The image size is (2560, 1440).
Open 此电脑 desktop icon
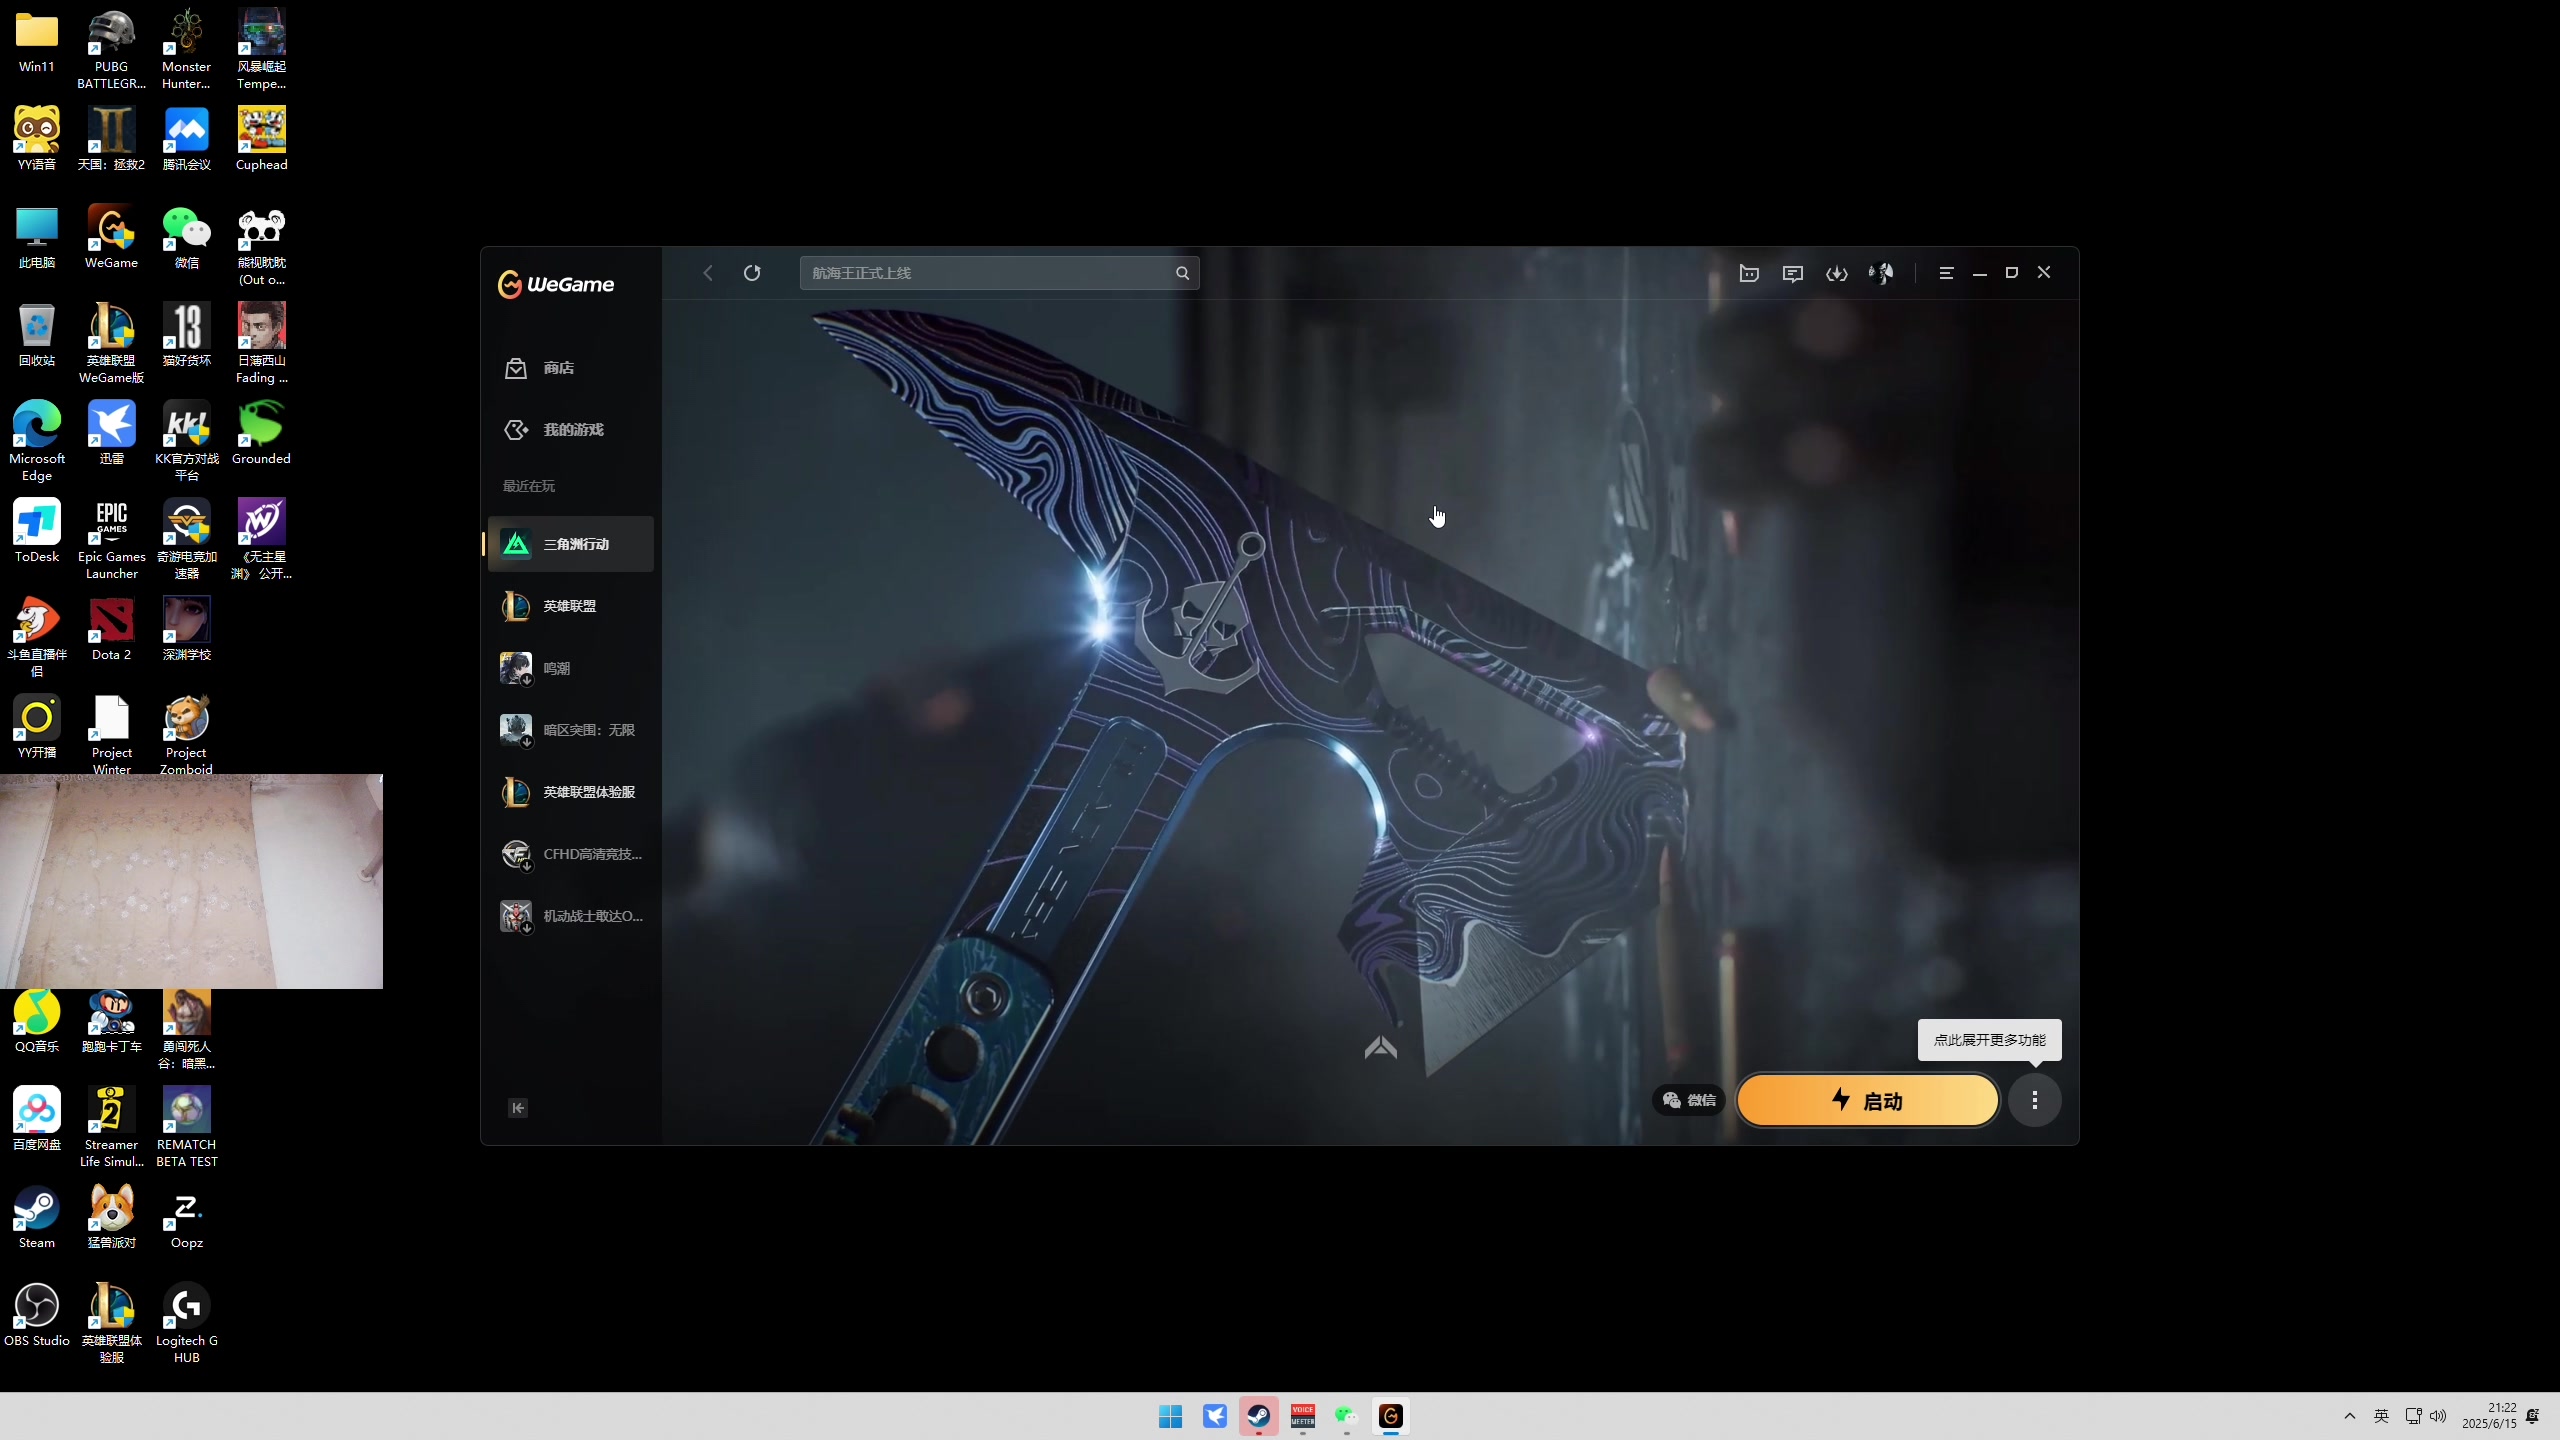36,236
